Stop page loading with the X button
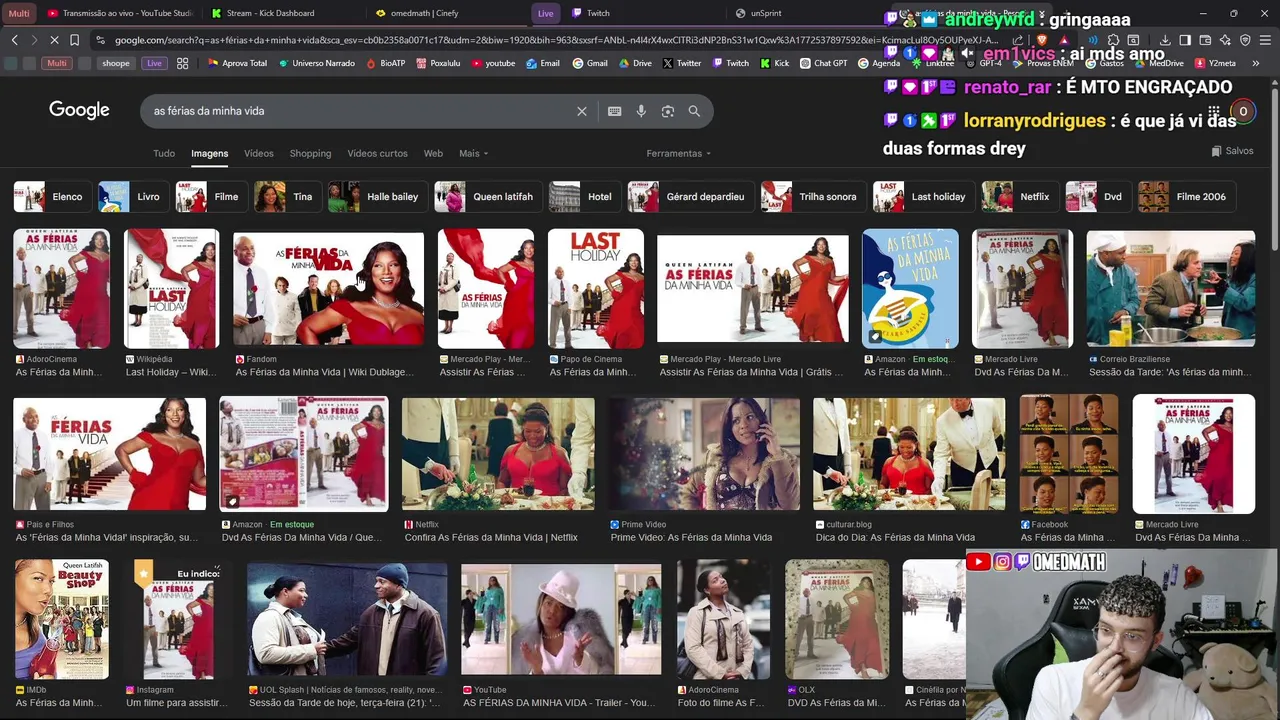The width and height of the screenshot is (1280, 720). [52, 40]
